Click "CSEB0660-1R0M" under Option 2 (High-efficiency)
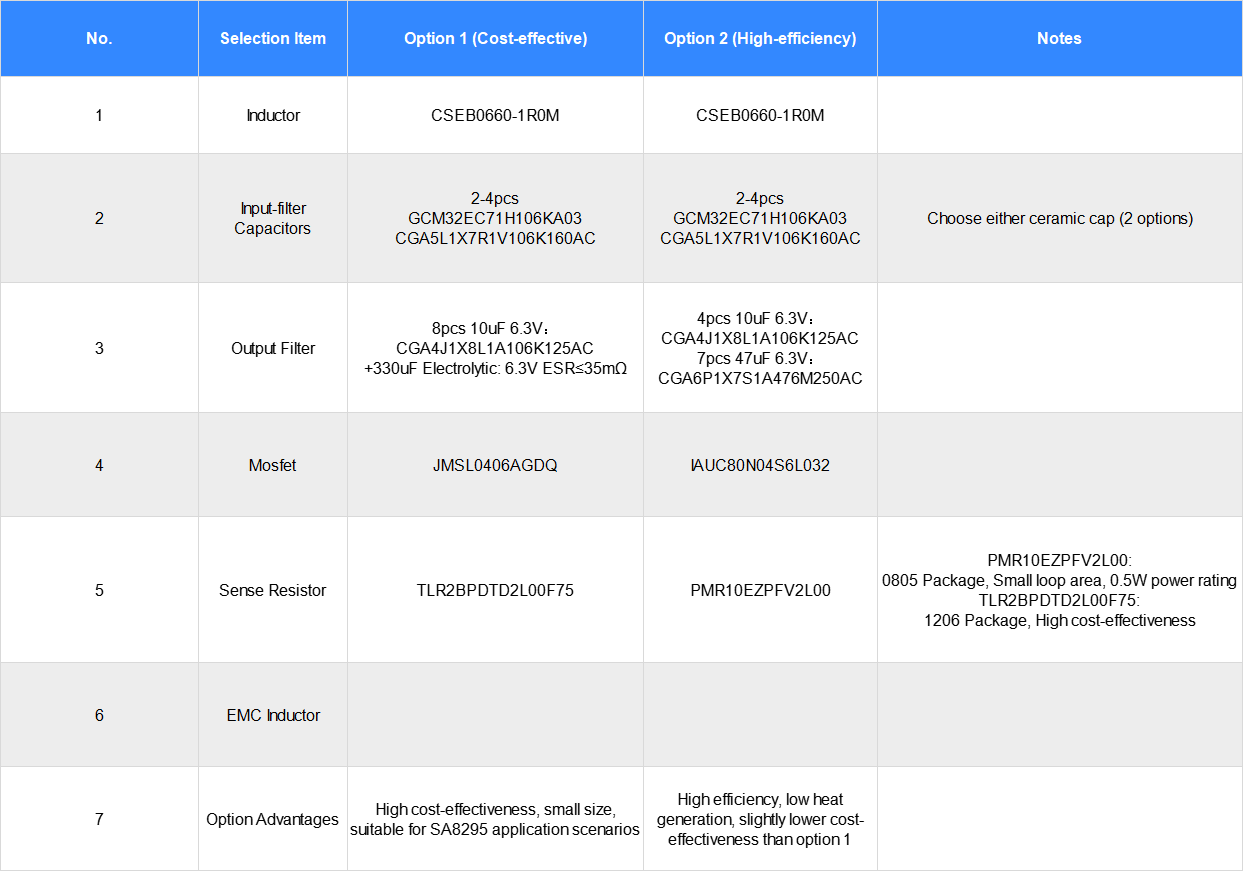The image size is (1244, 872). 760,115
